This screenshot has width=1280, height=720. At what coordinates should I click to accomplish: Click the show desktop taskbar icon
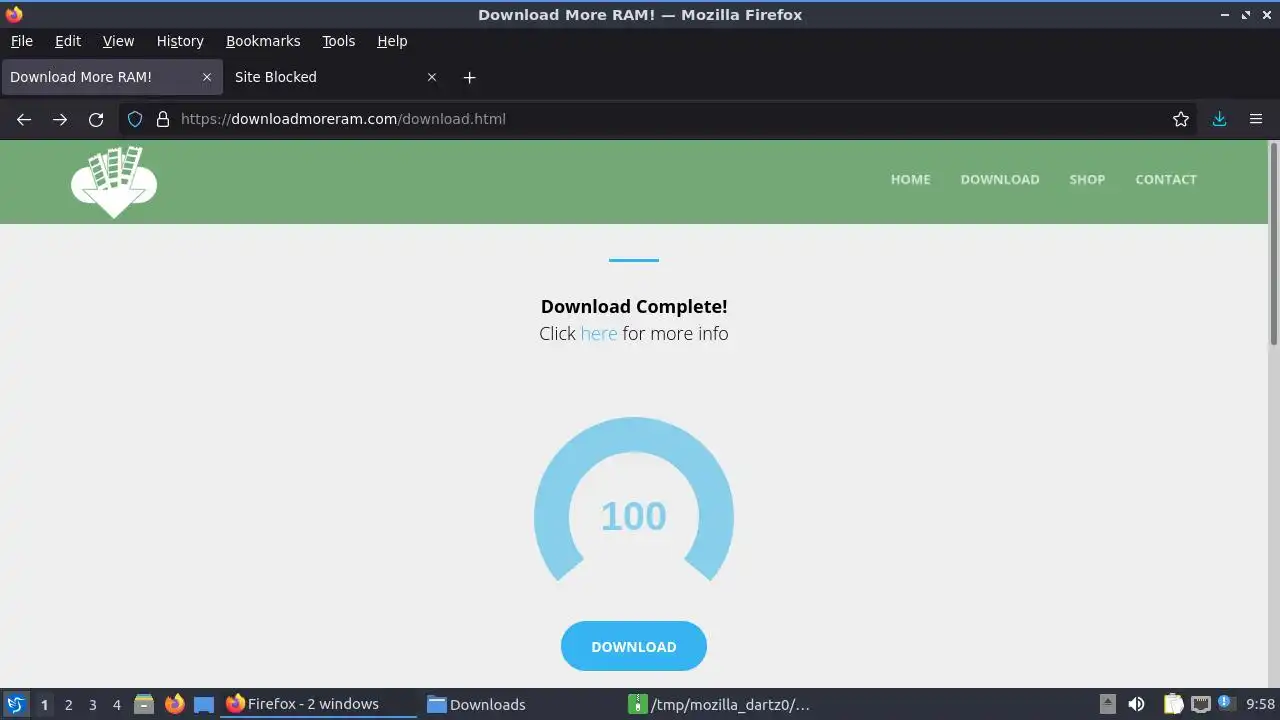pyautogui.click(x=204, y=705)
